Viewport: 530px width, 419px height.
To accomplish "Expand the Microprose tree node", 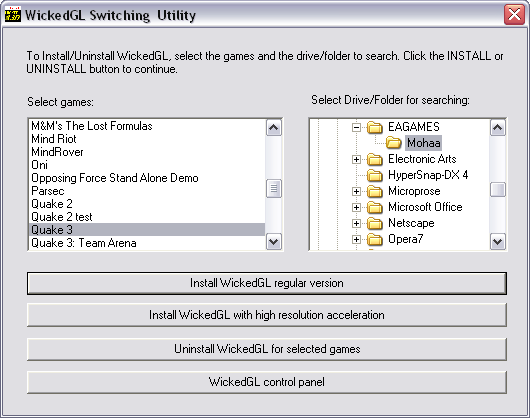I will pyautogui.click(x=356, y=191).
